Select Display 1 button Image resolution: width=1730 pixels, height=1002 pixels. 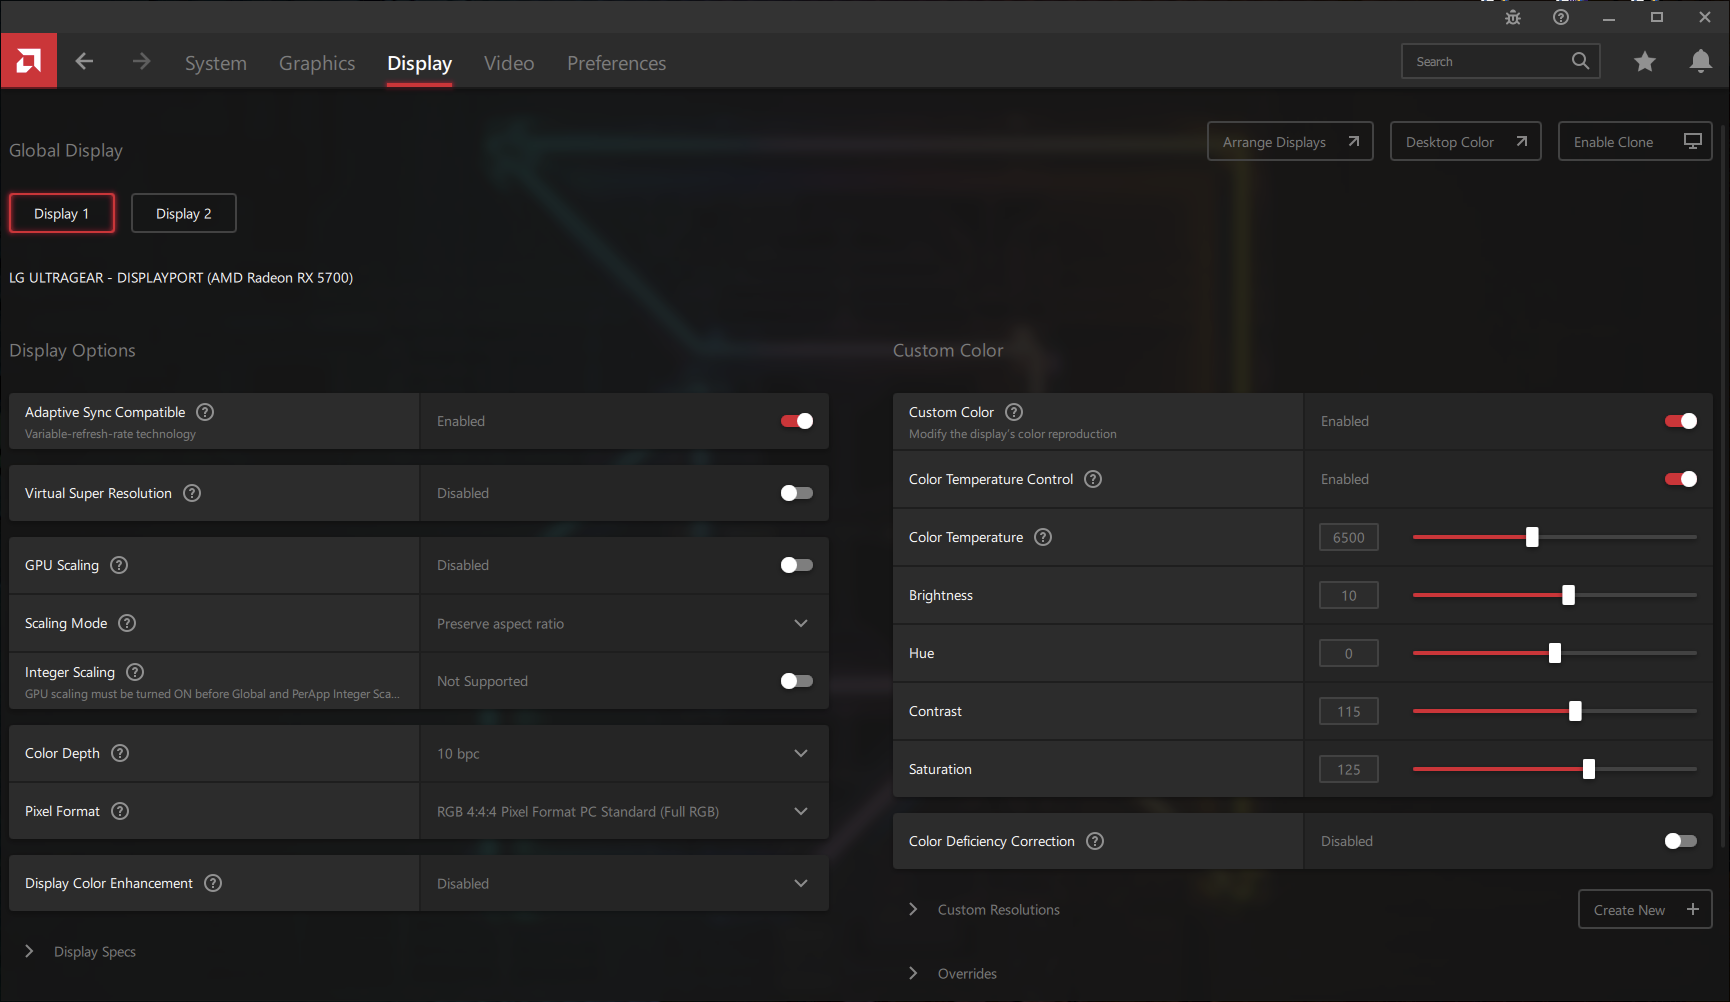pyautogui.click(x=62, y=213)
